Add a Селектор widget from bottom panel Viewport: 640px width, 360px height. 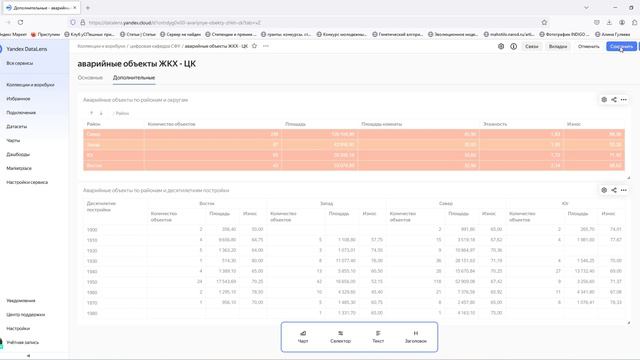point(340,337)
